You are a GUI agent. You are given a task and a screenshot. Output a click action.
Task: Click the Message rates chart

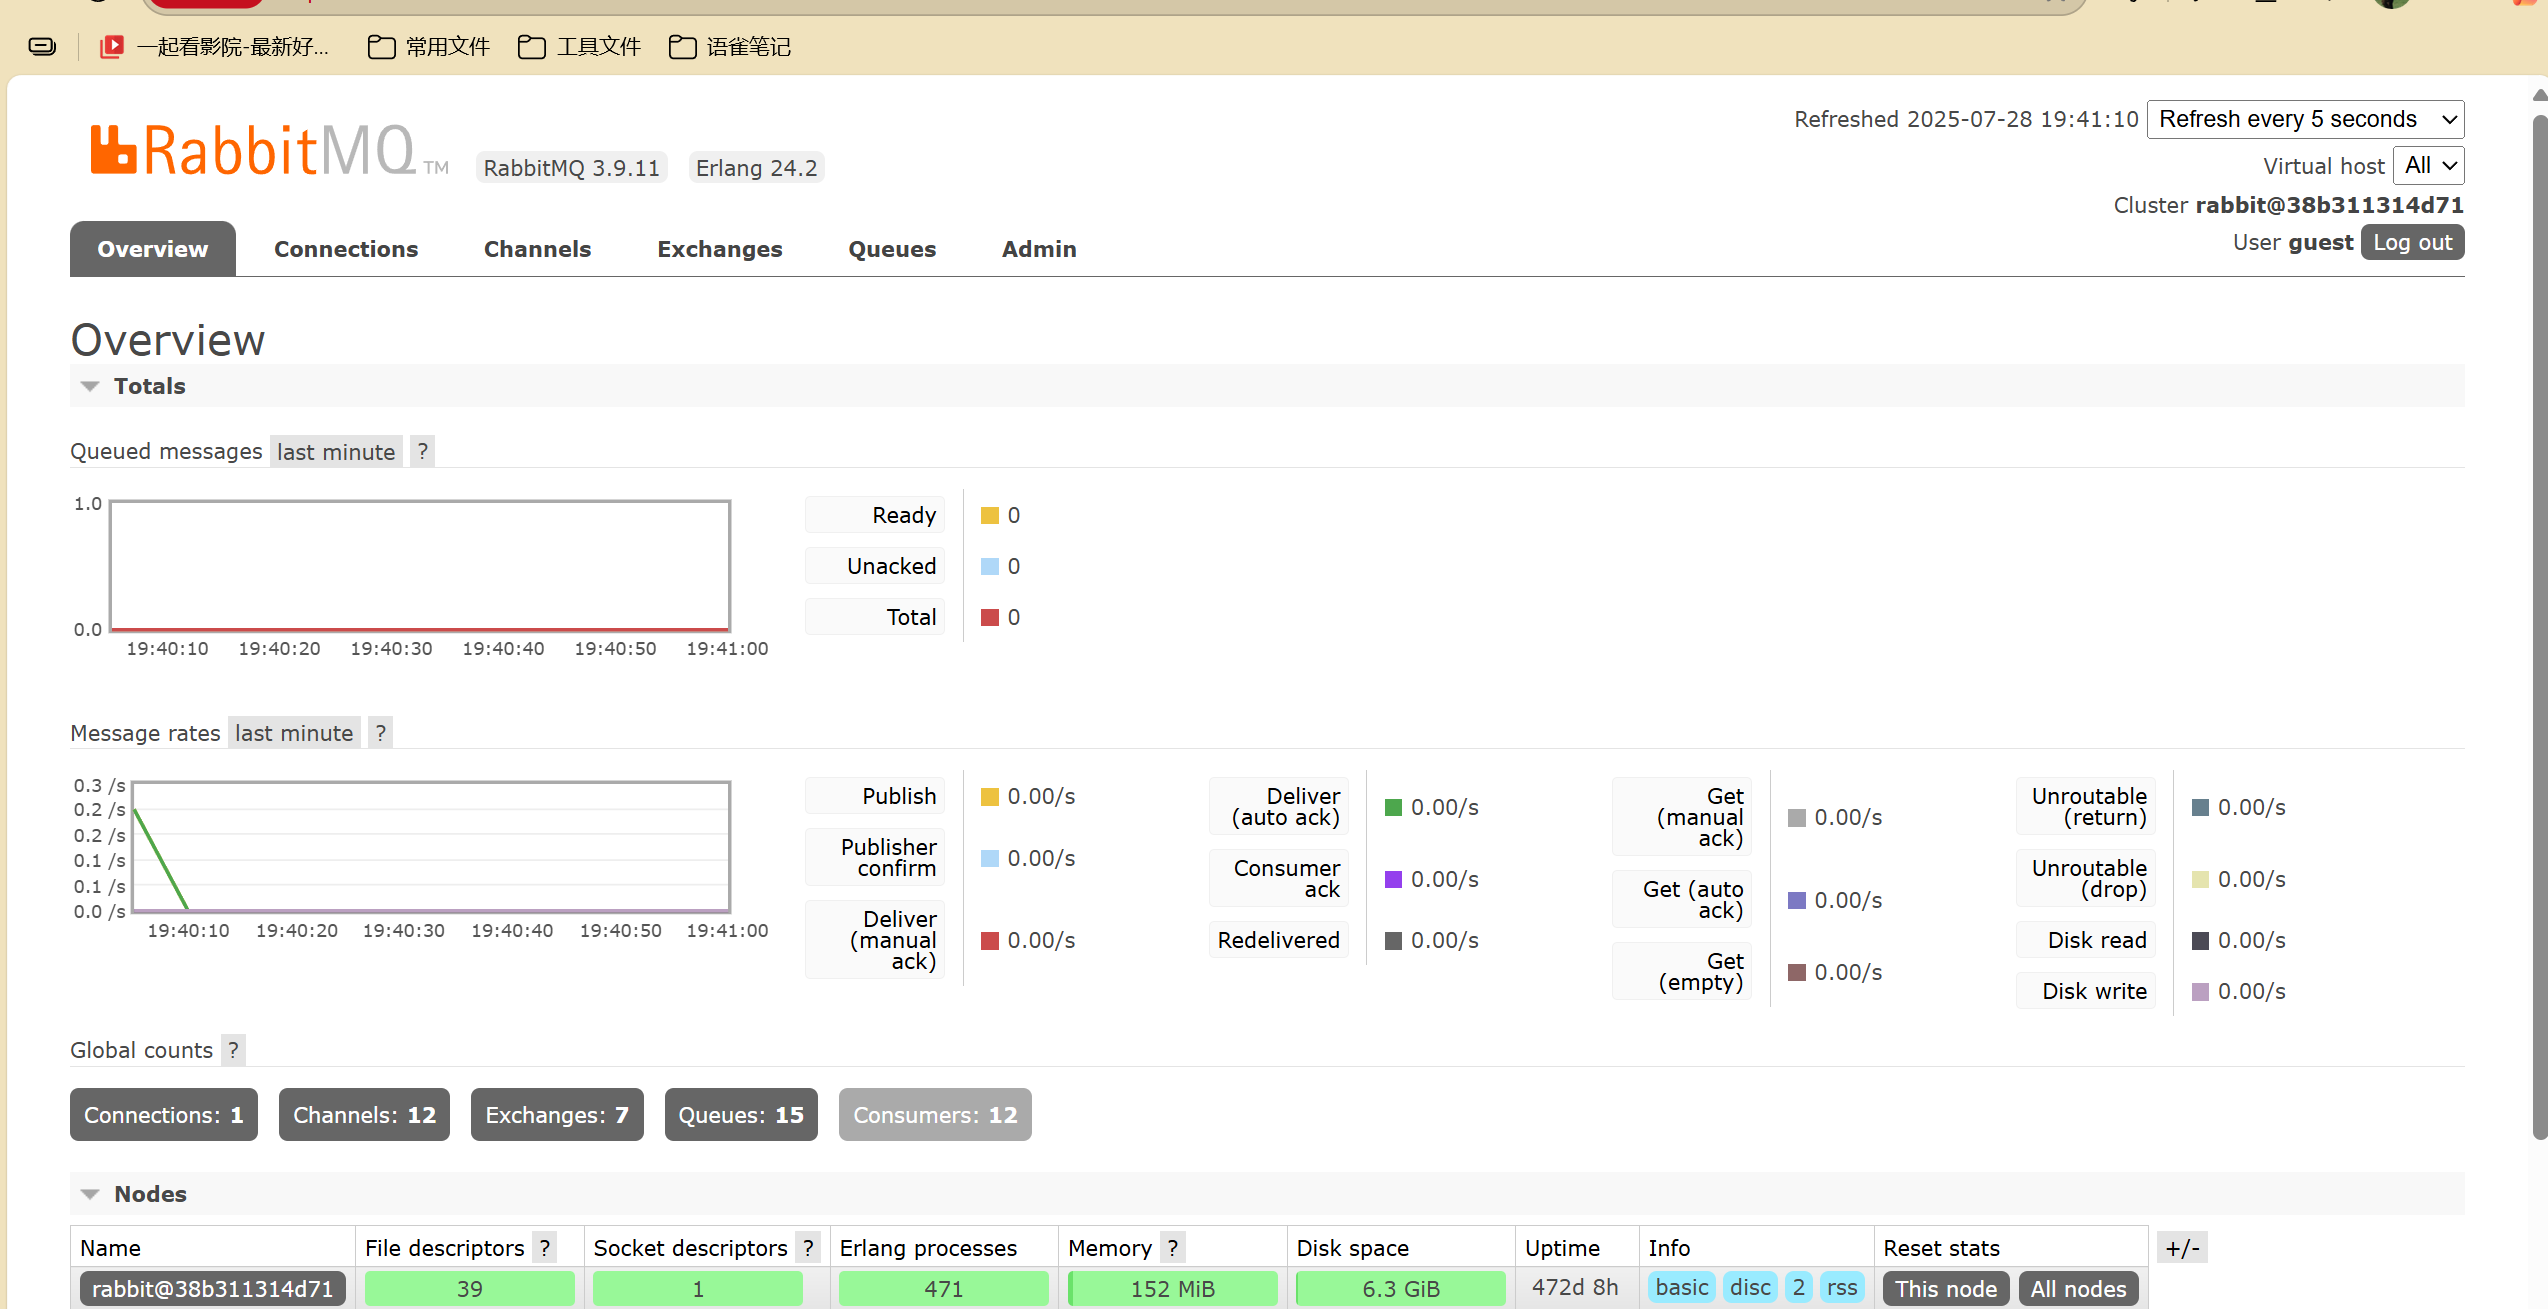point(431,847)
